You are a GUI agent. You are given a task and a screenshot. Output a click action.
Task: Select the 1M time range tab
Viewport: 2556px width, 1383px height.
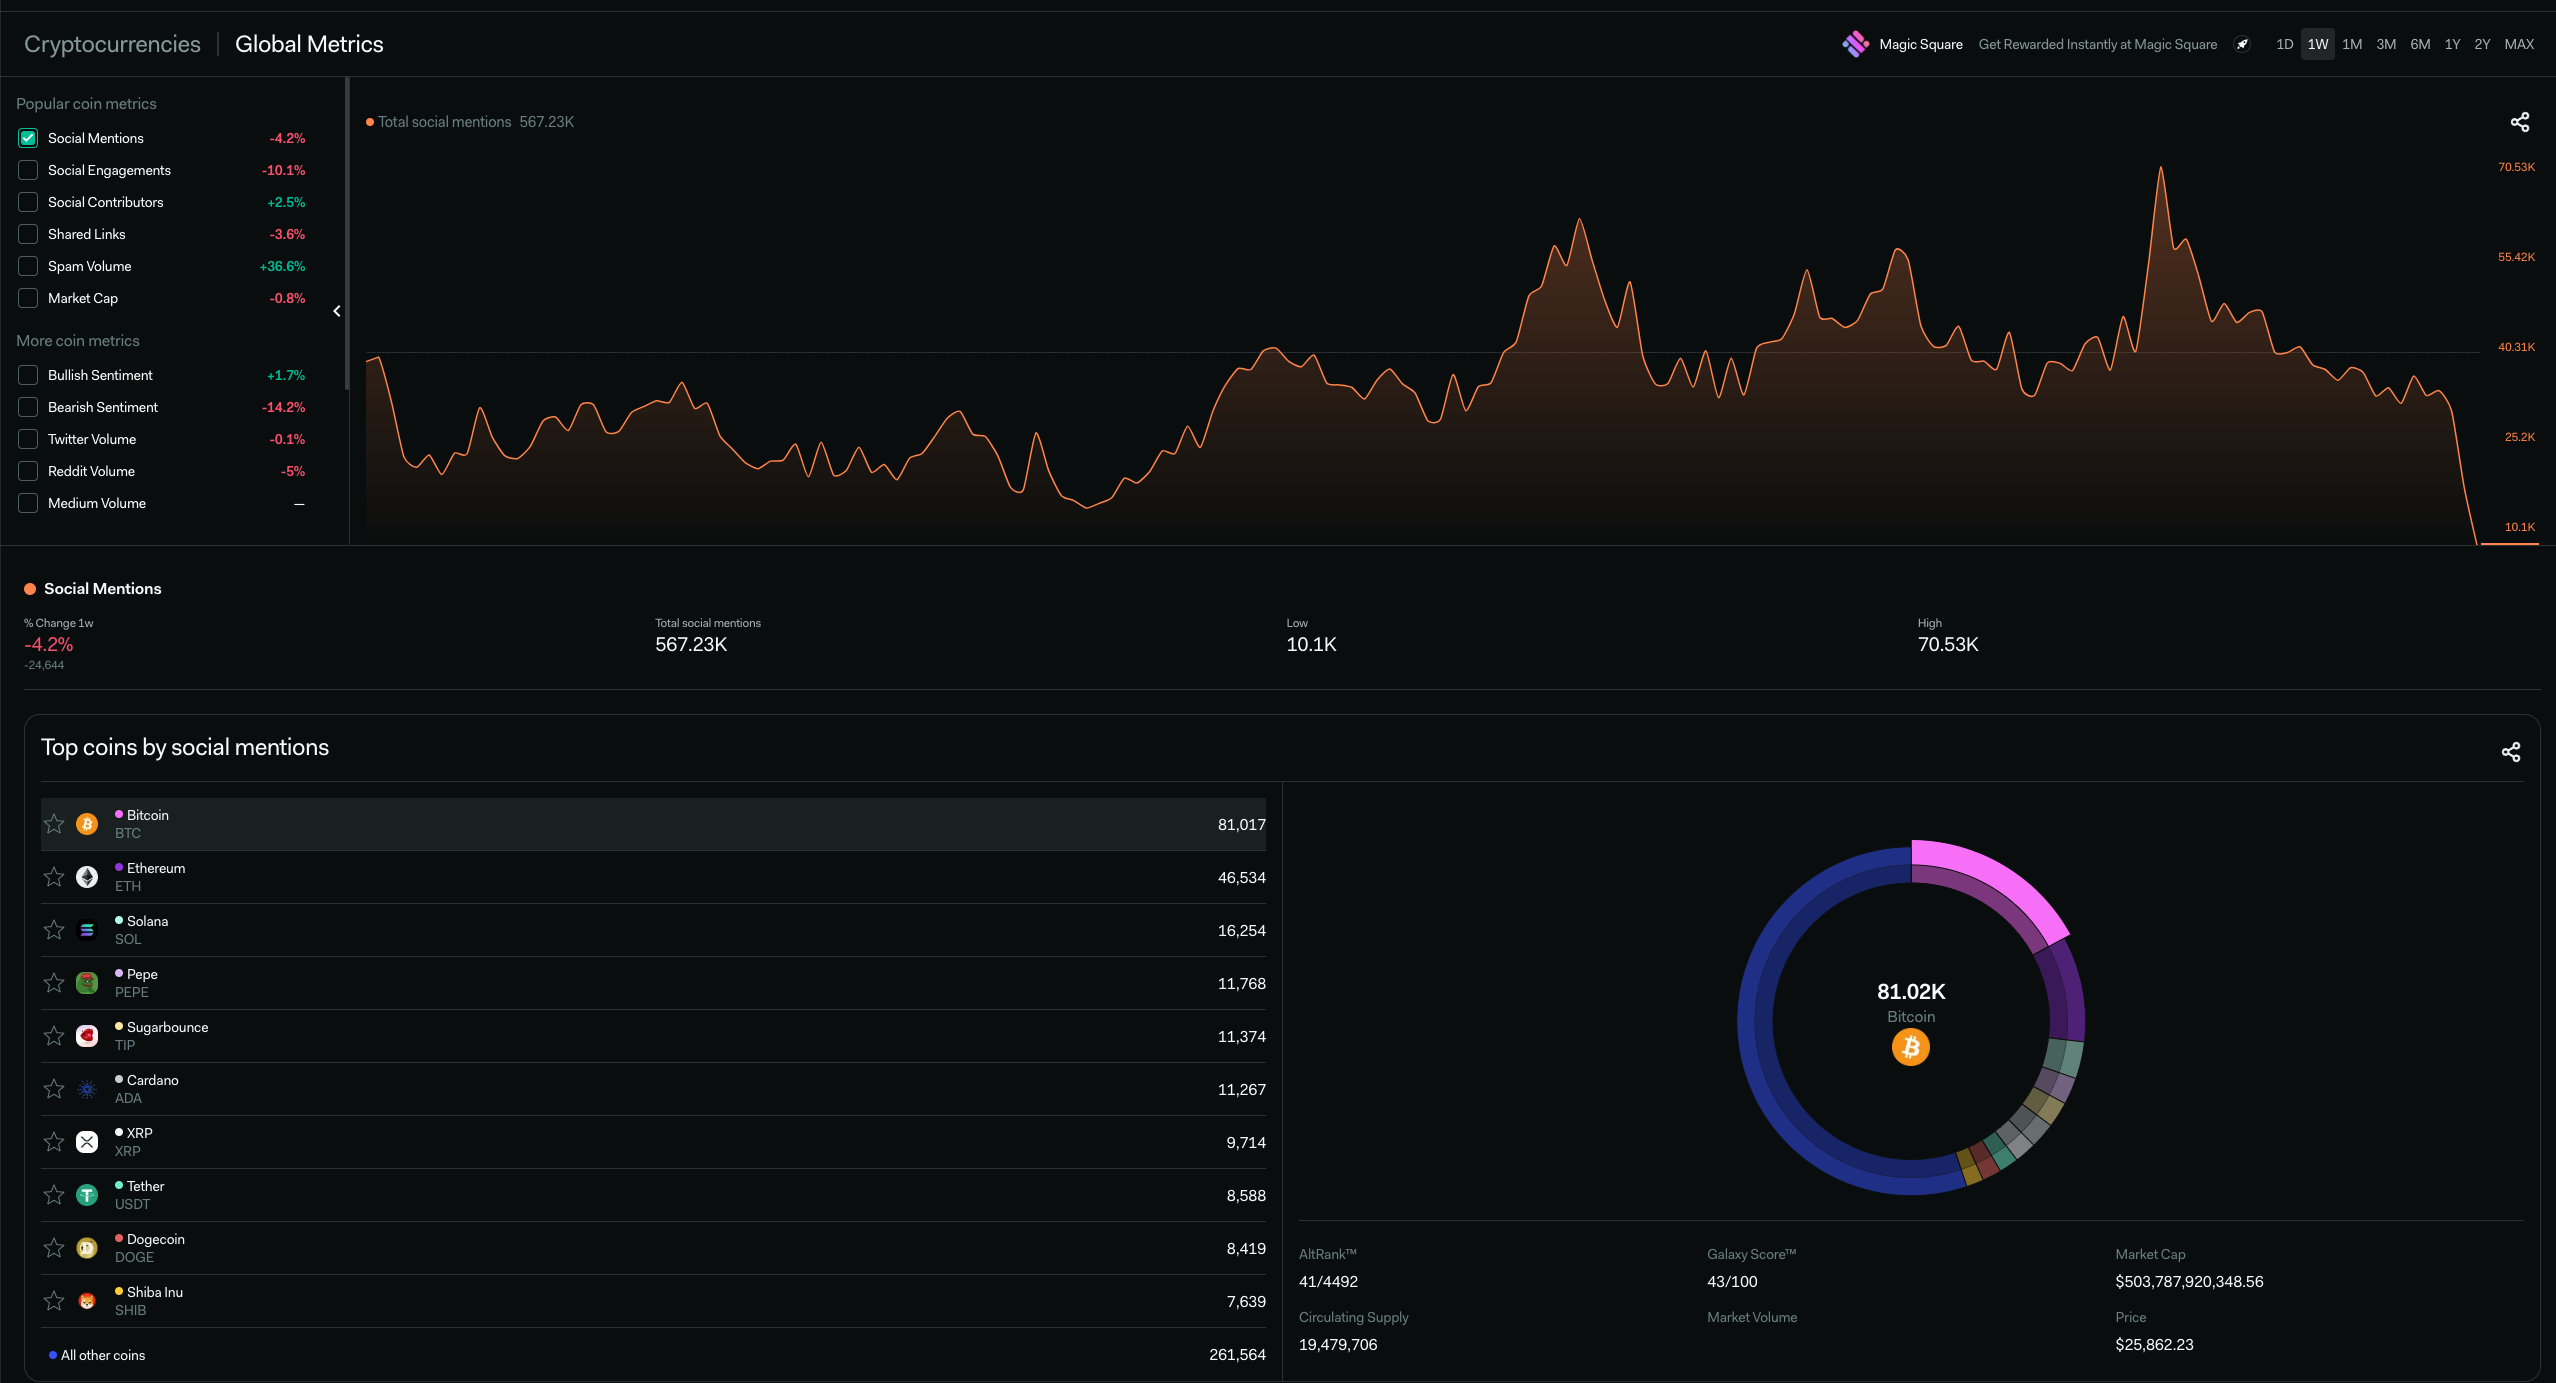2351,44
